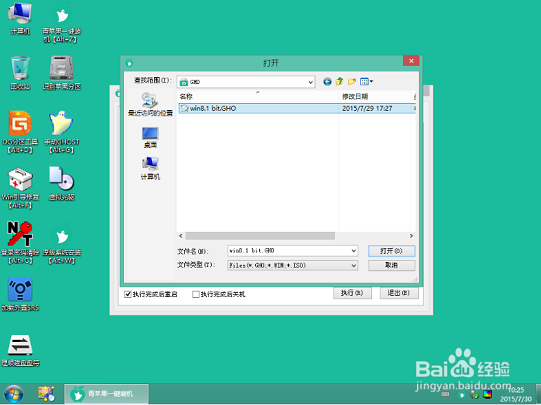Sort by the 名称 column header
The height and width of the screenshot is (405, 541).
pos(258,96)
